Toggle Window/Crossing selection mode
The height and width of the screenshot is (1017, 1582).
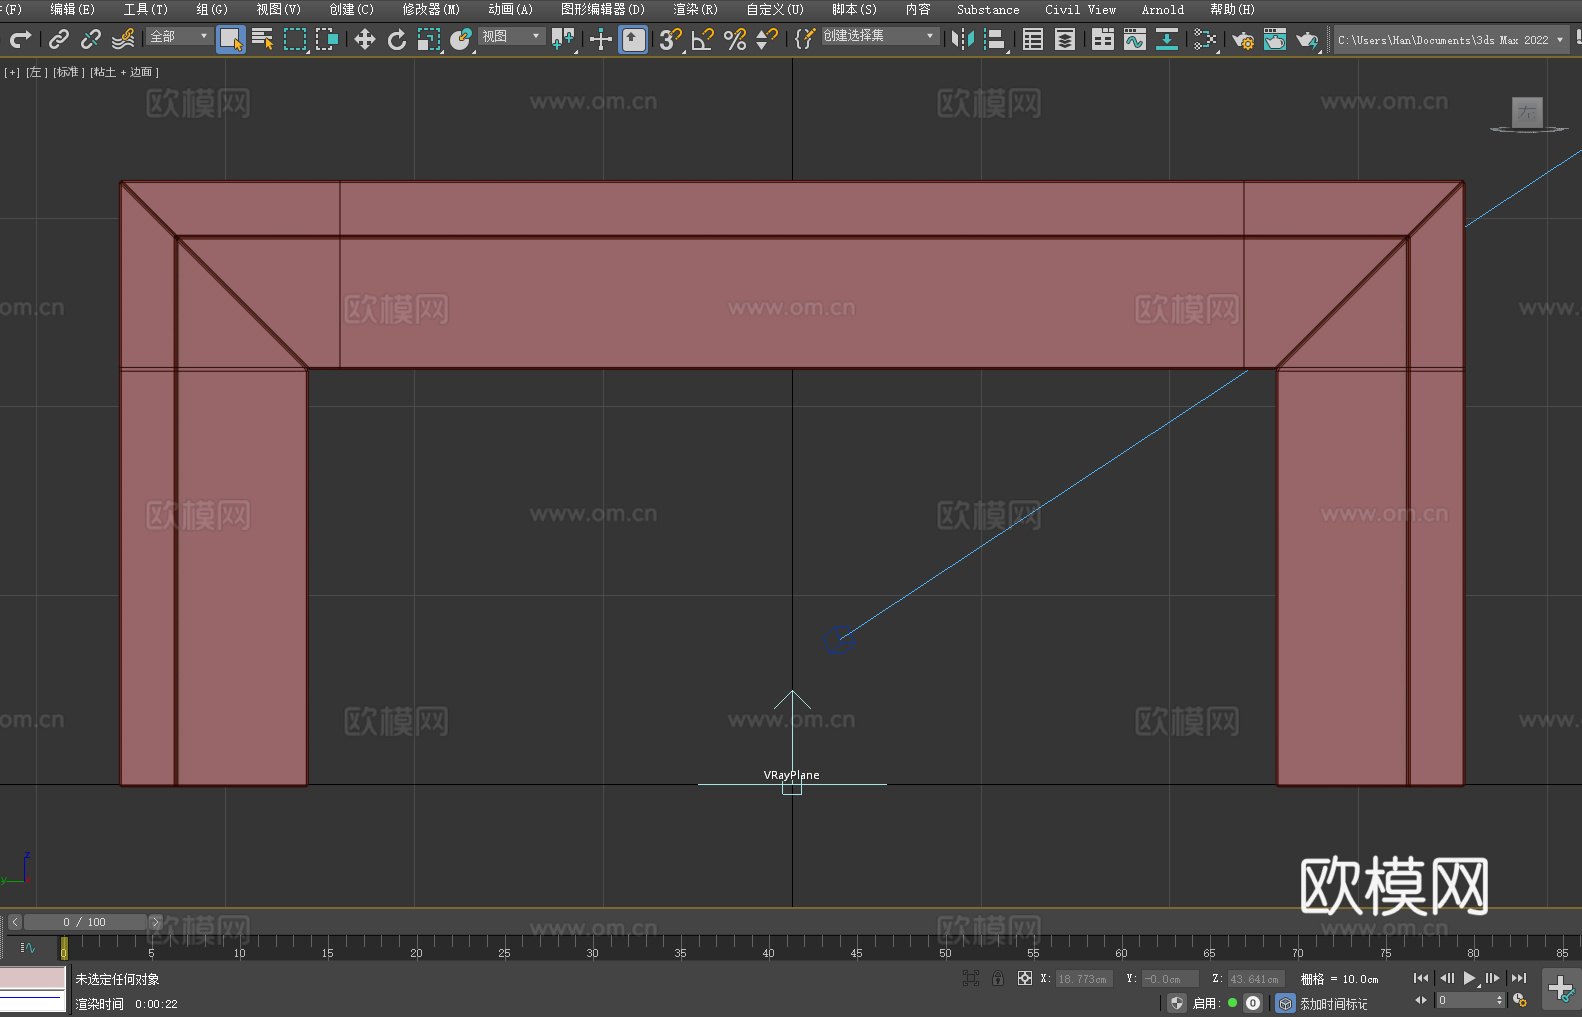pyautogui.click(x=327, y=39)
